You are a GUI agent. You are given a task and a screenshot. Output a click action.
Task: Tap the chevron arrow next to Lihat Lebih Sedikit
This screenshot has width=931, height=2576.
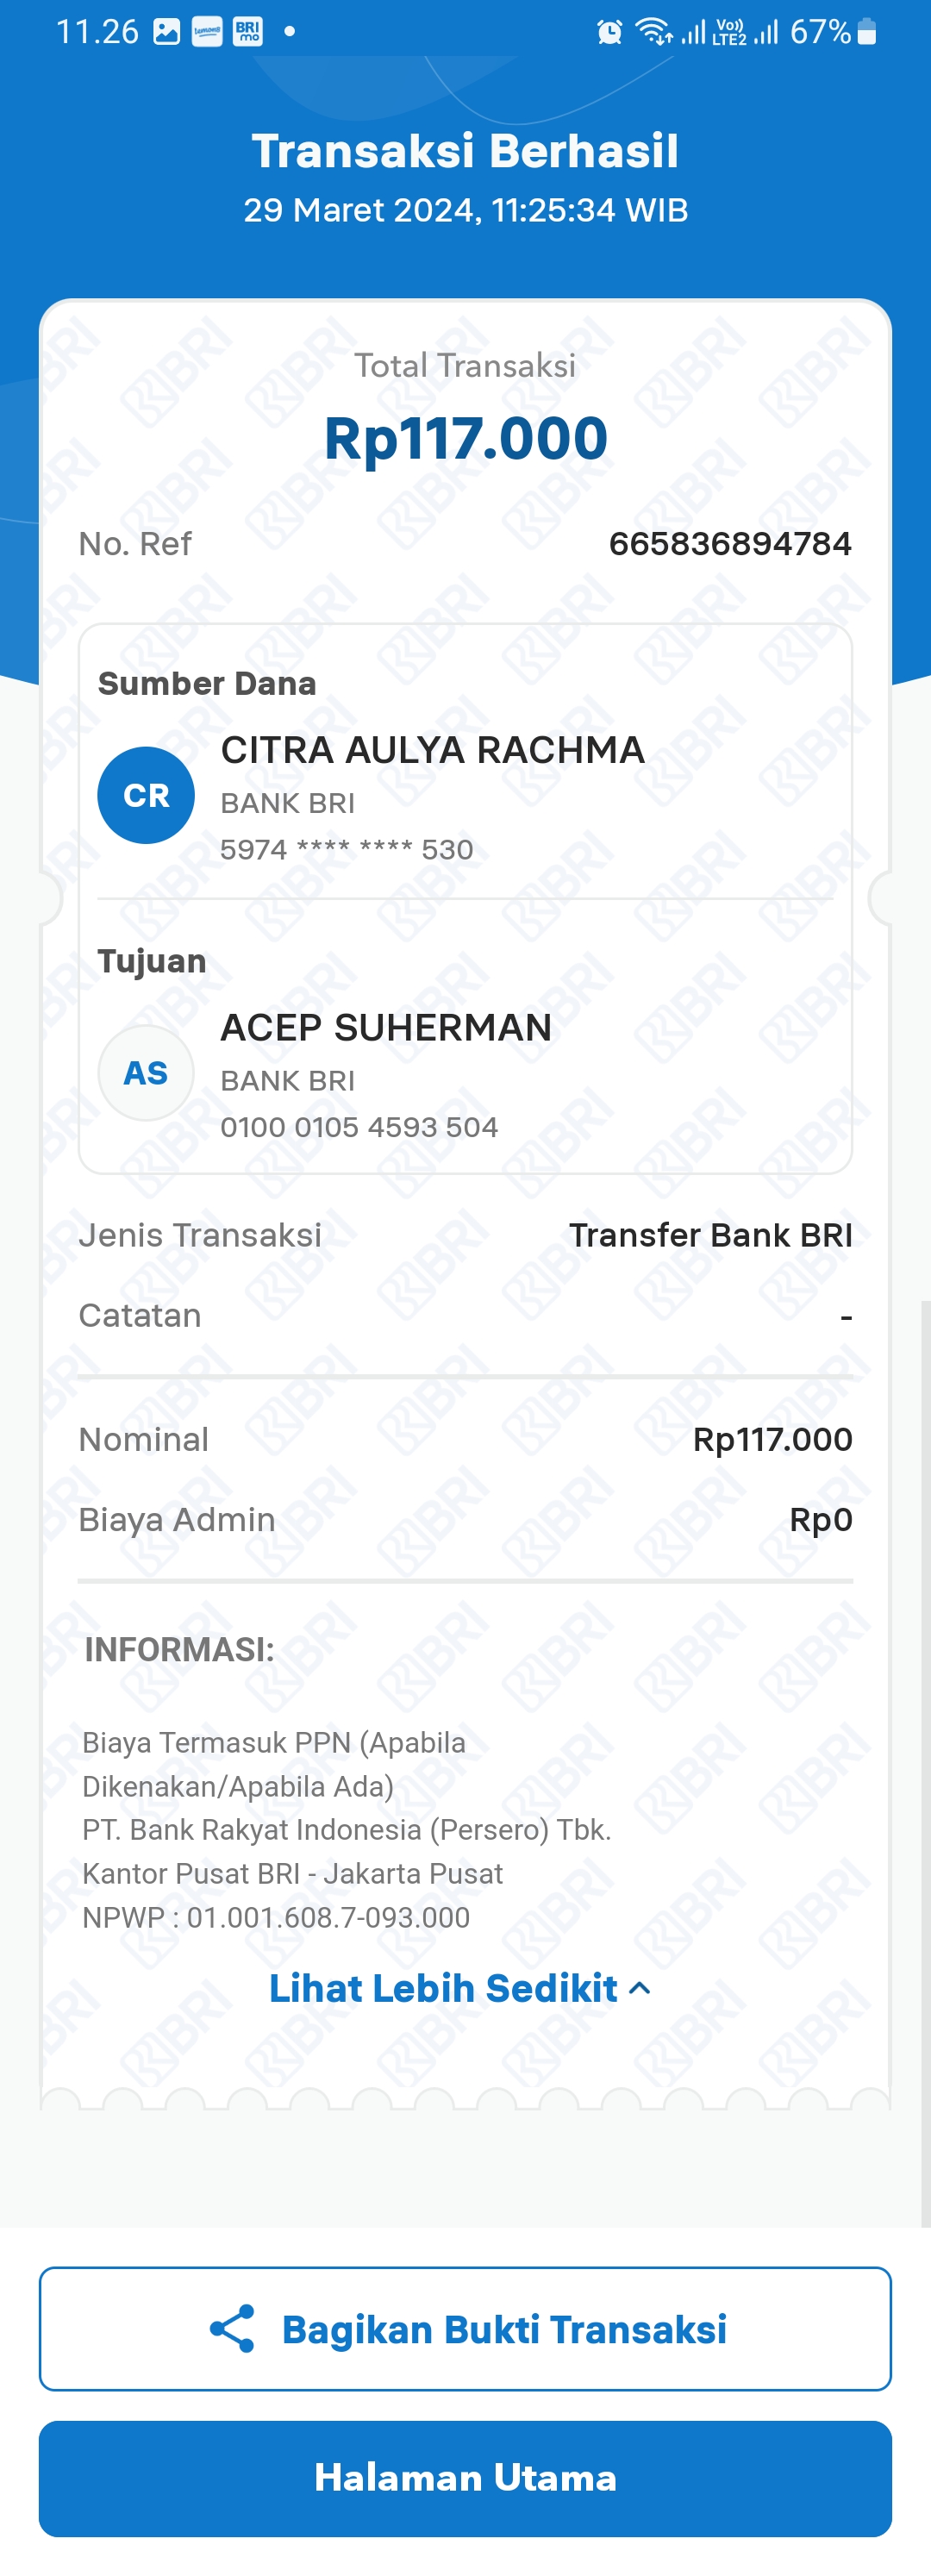click(x=640, y=1989)
